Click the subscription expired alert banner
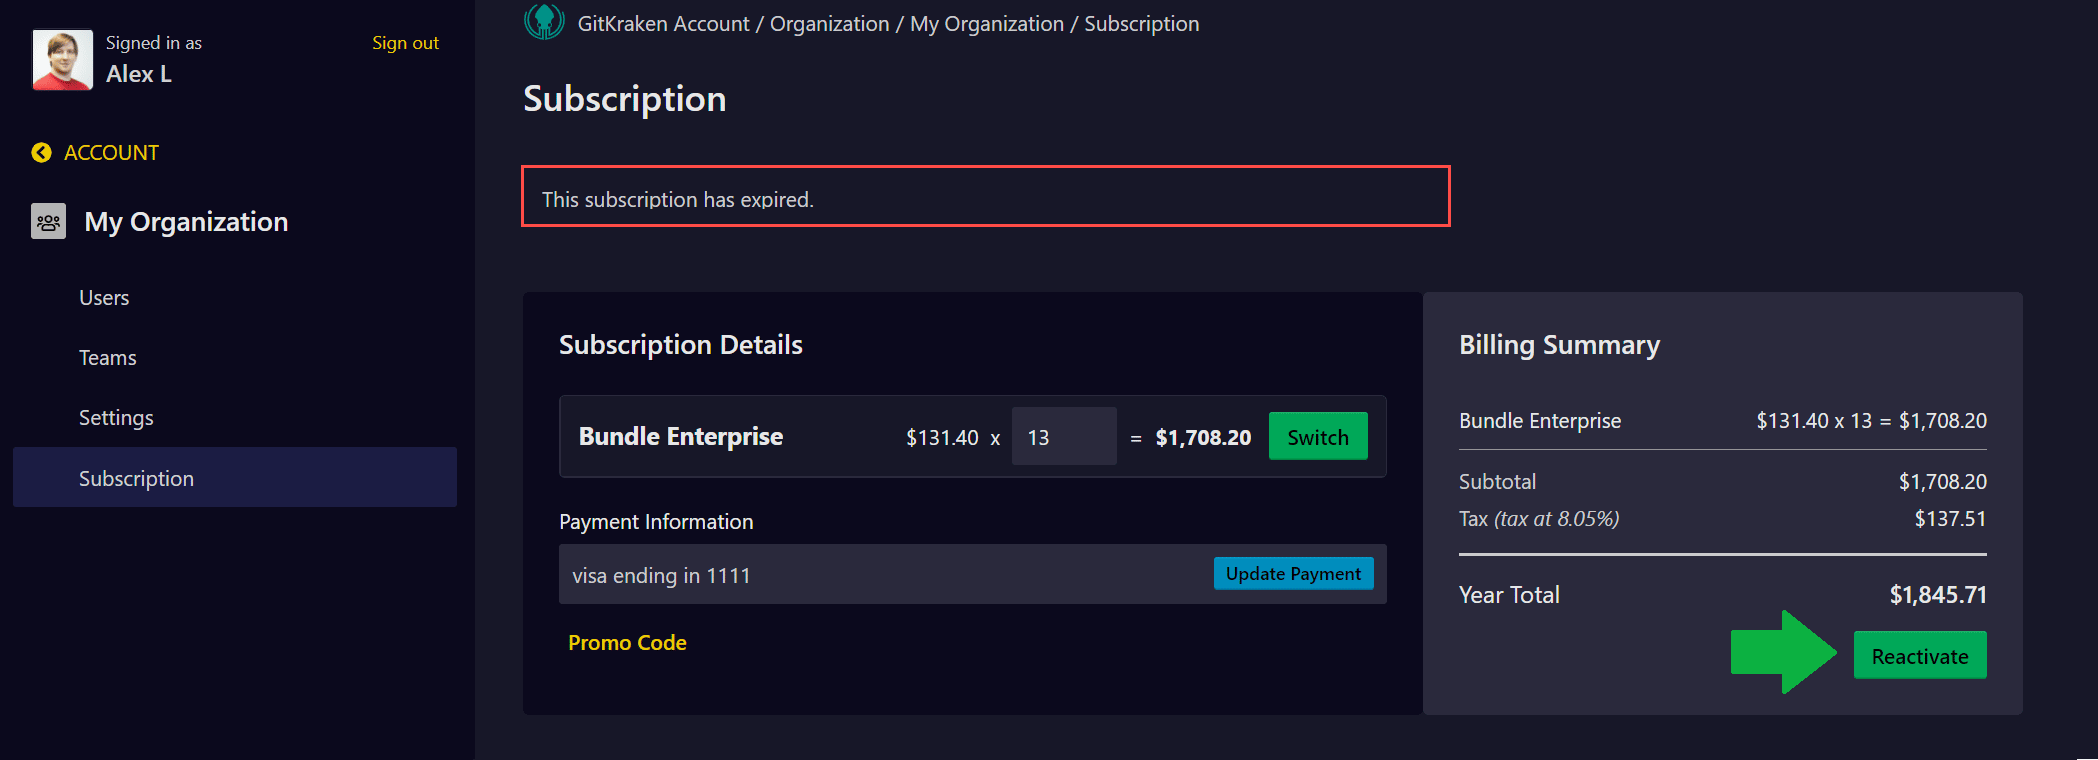The image size is (2098, 760). click(986, 196)
